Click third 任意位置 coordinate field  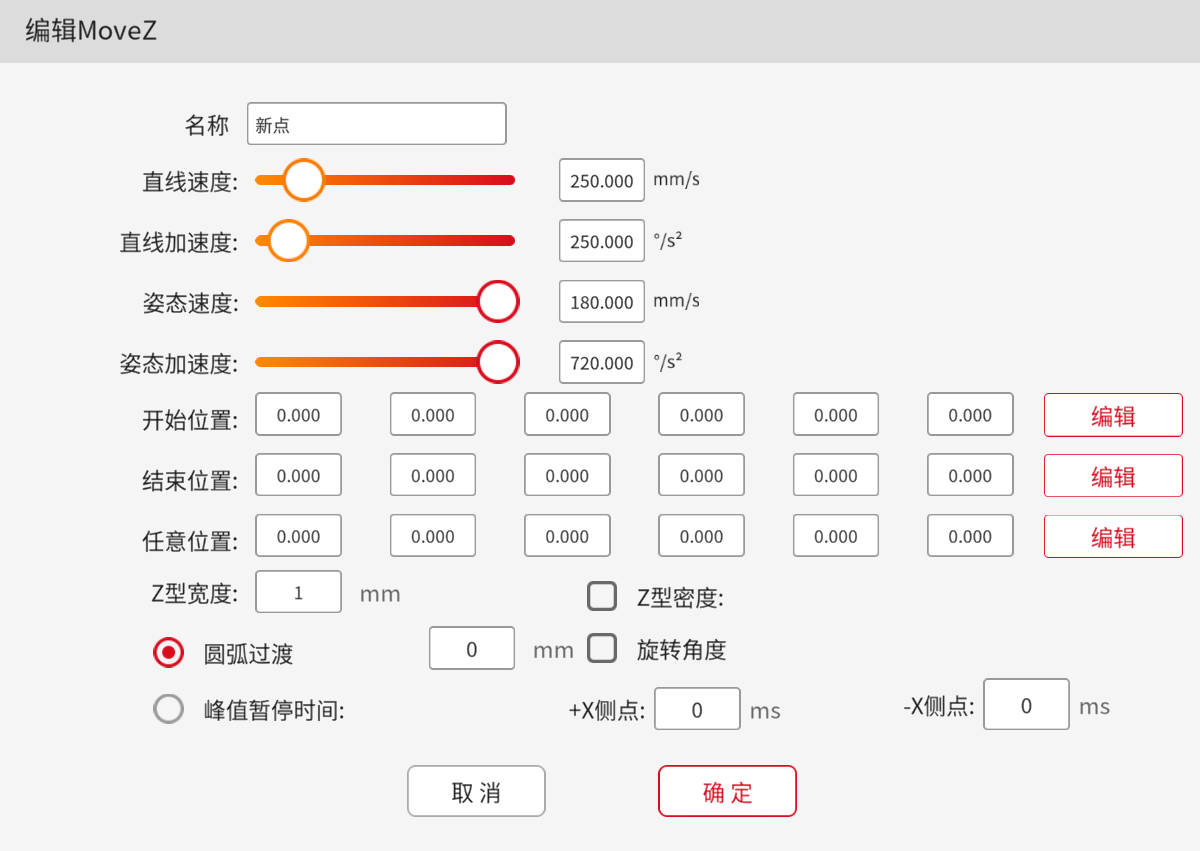(x=567, y=536)
